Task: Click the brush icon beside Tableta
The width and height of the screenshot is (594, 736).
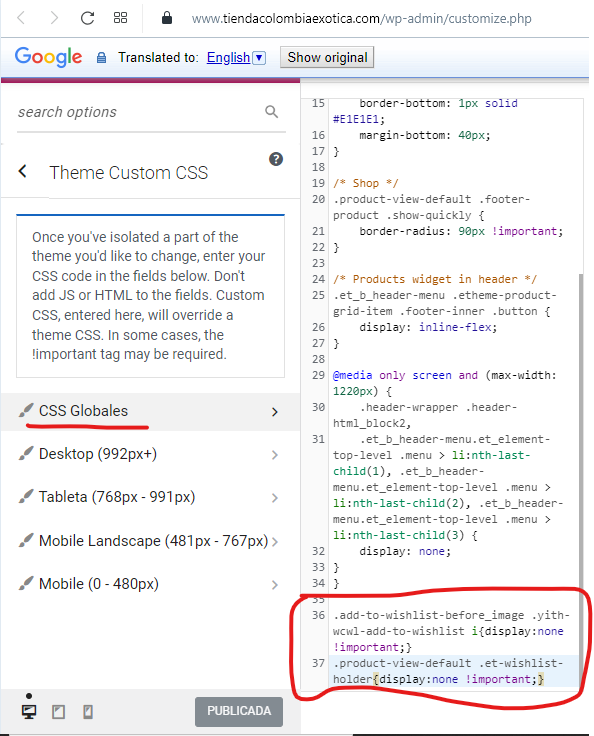Action: (26, 496)
